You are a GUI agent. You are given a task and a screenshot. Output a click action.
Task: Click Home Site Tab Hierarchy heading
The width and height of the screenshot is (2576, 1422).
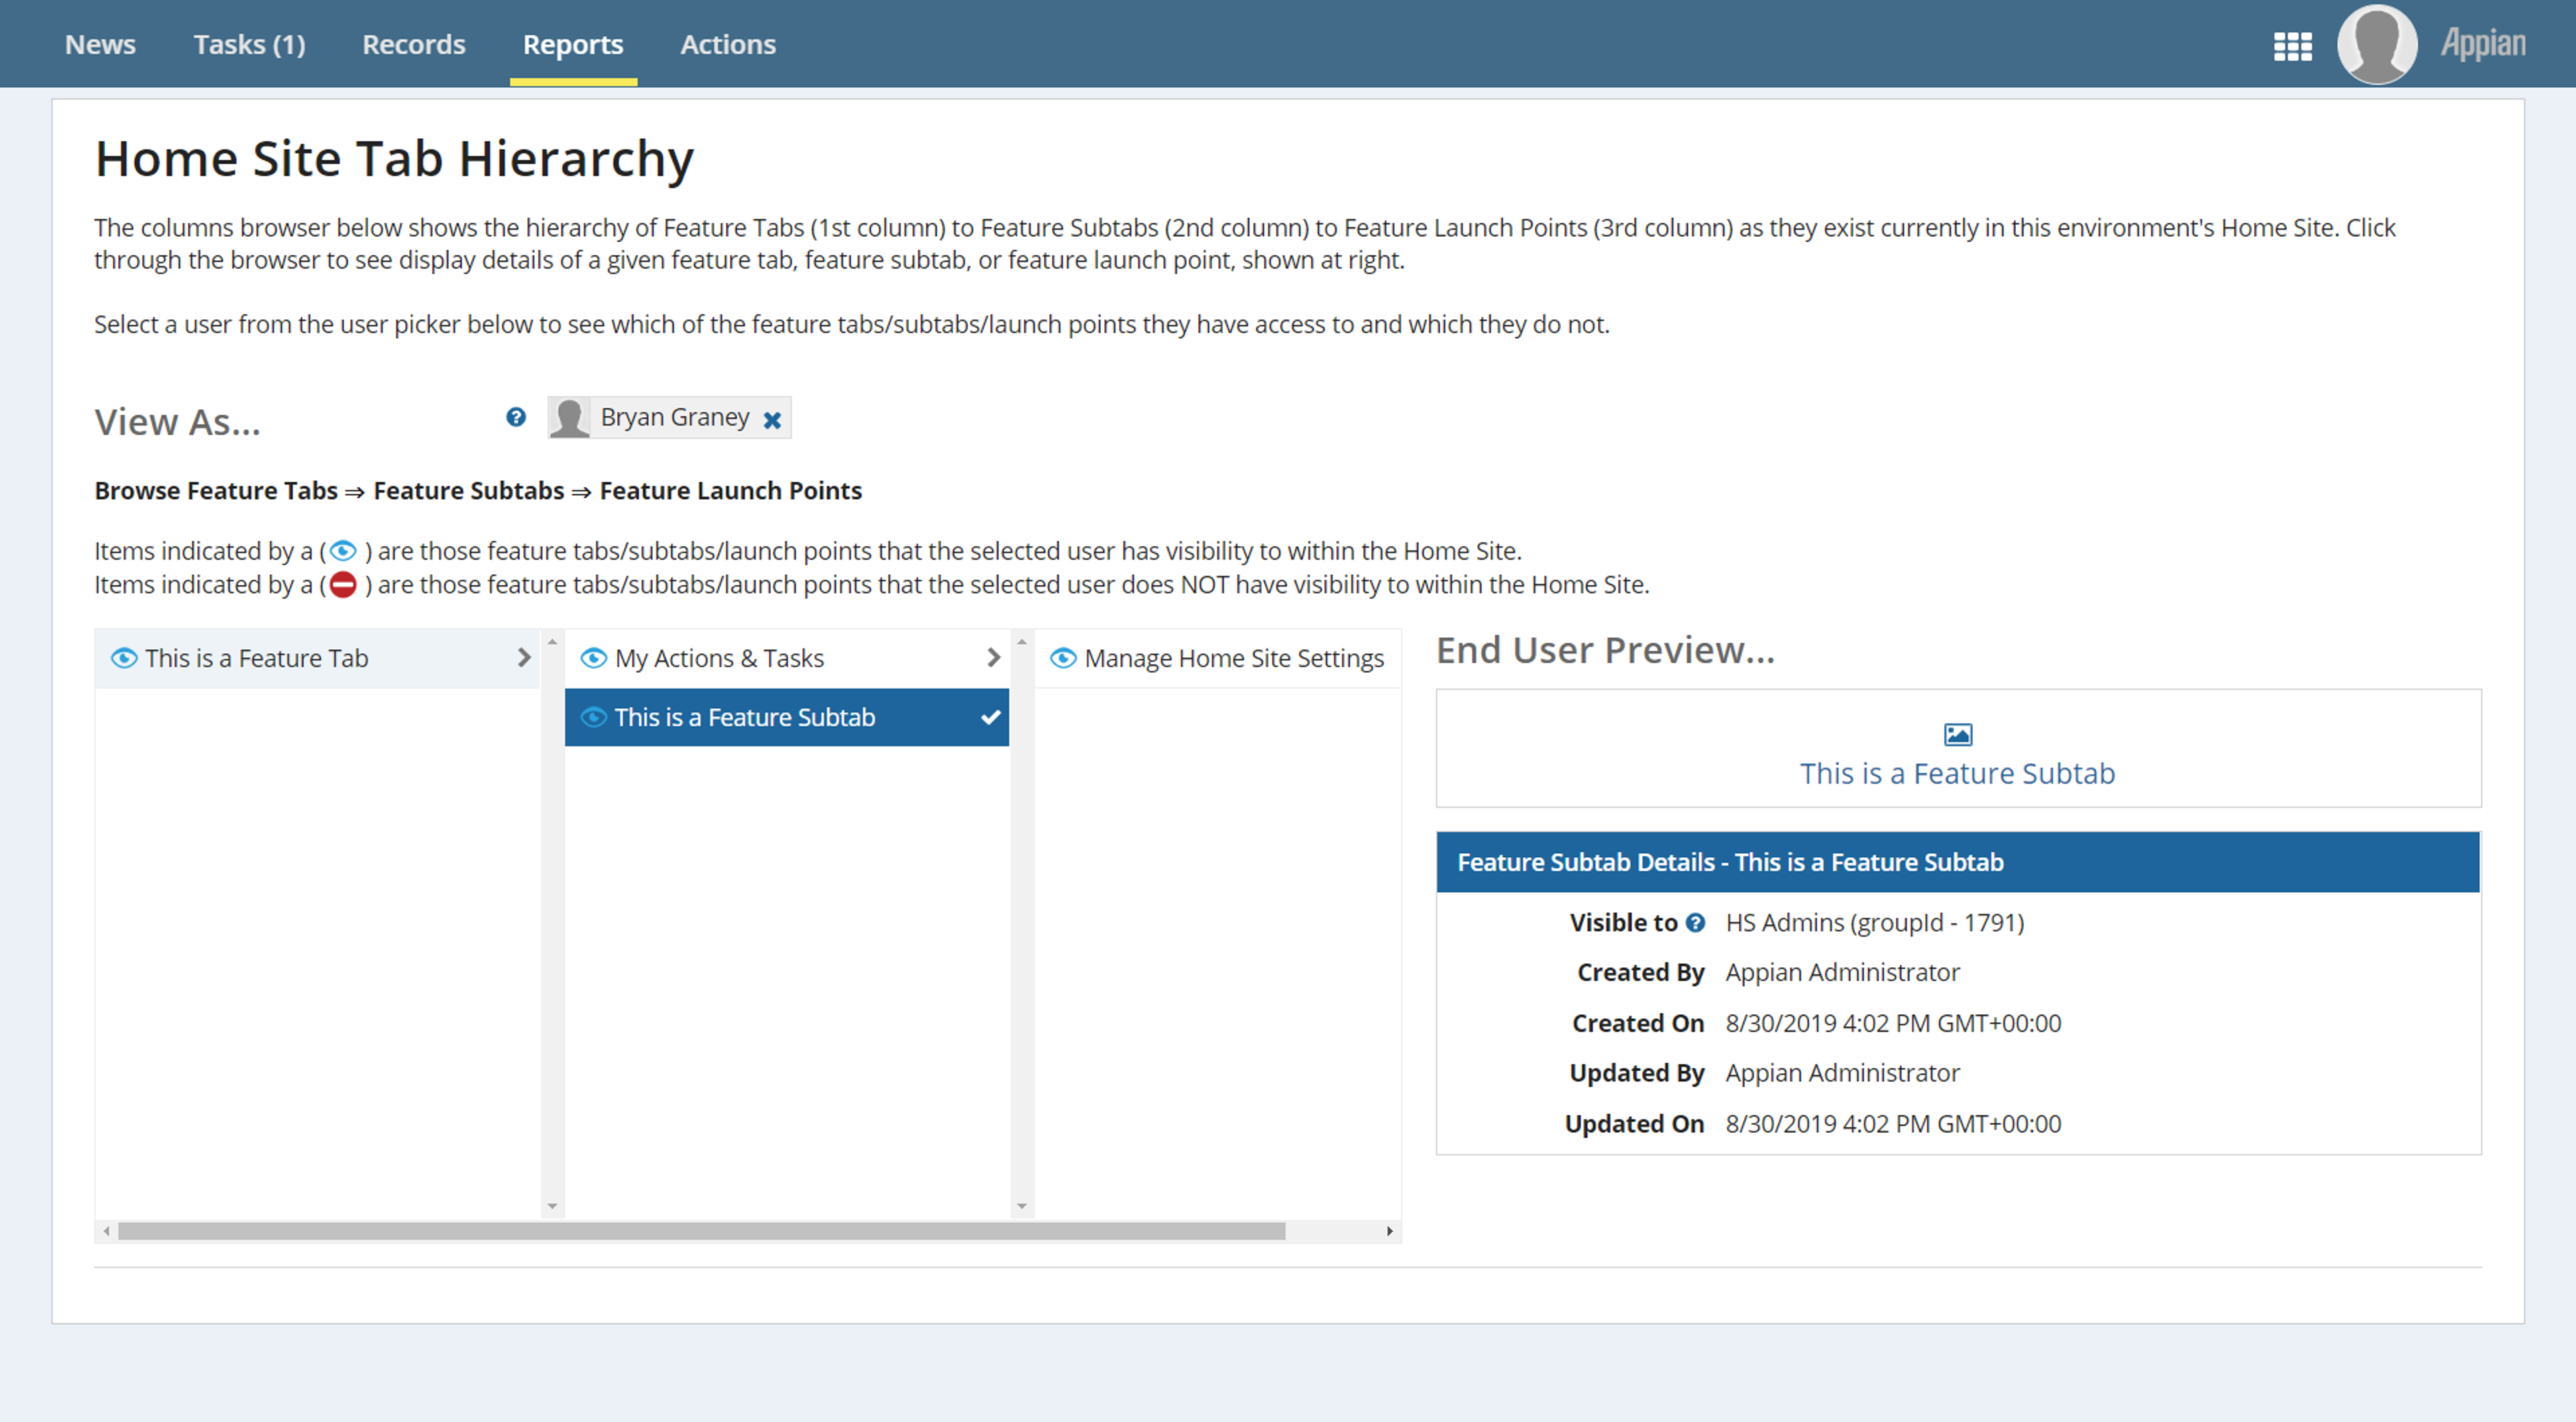pos(394,159)
